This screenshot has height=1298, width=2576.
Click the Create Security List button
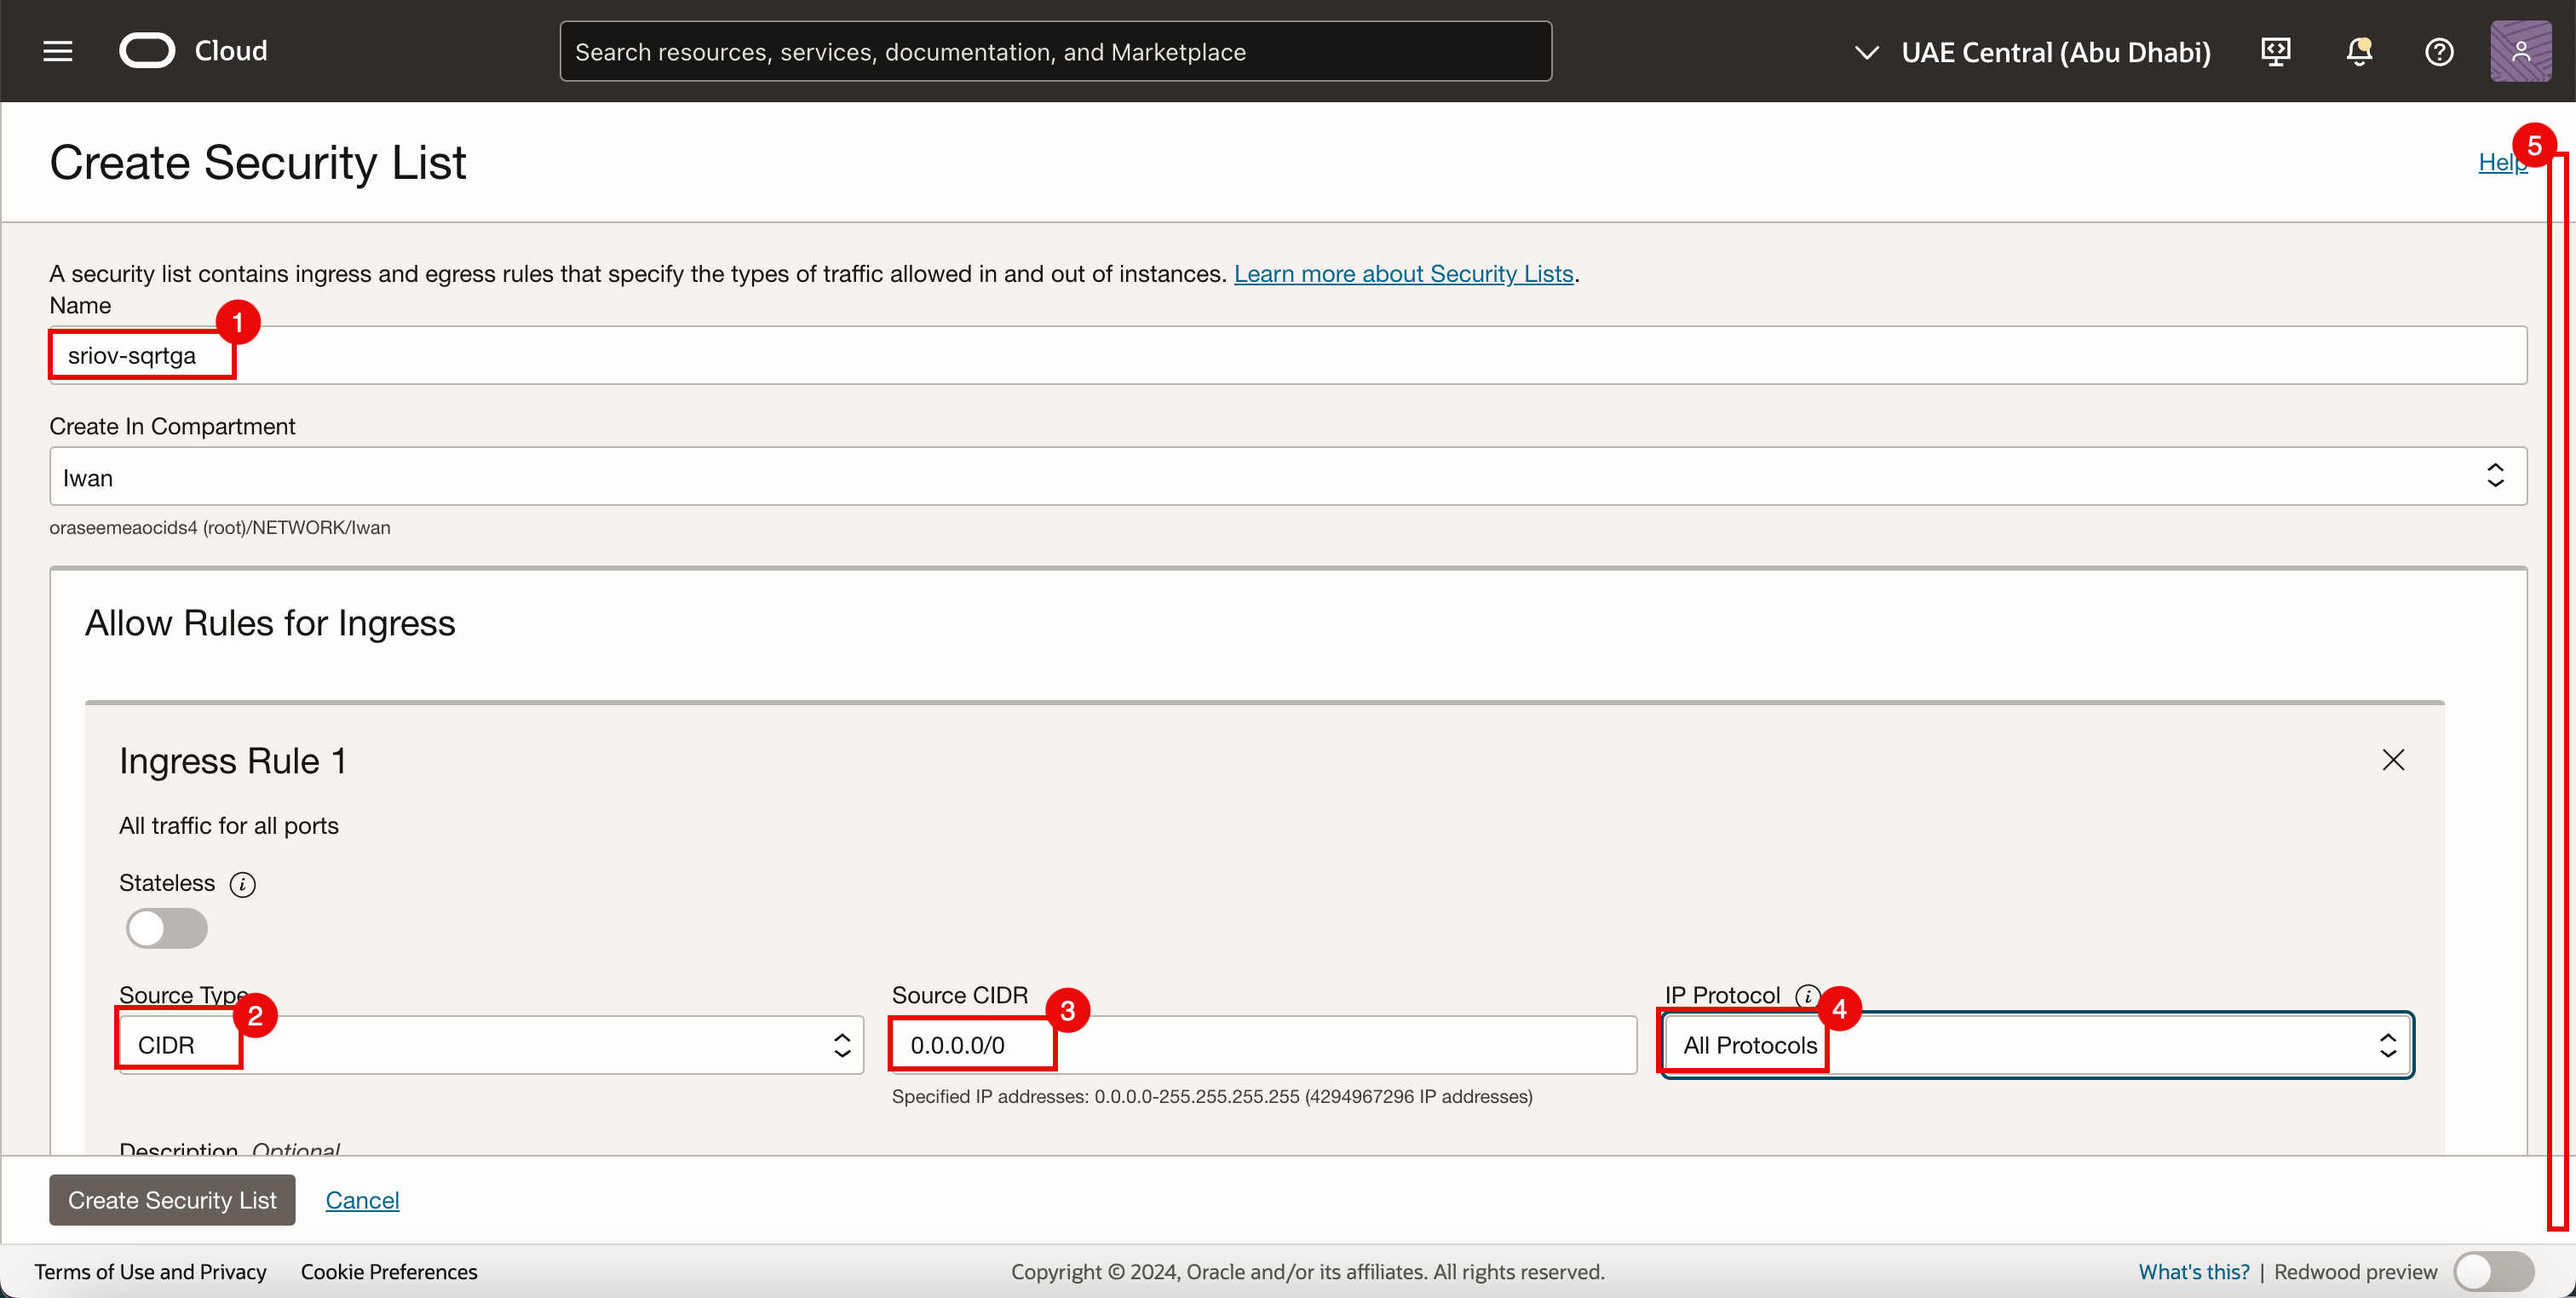pyautogui.click(x=172, y=1200)
